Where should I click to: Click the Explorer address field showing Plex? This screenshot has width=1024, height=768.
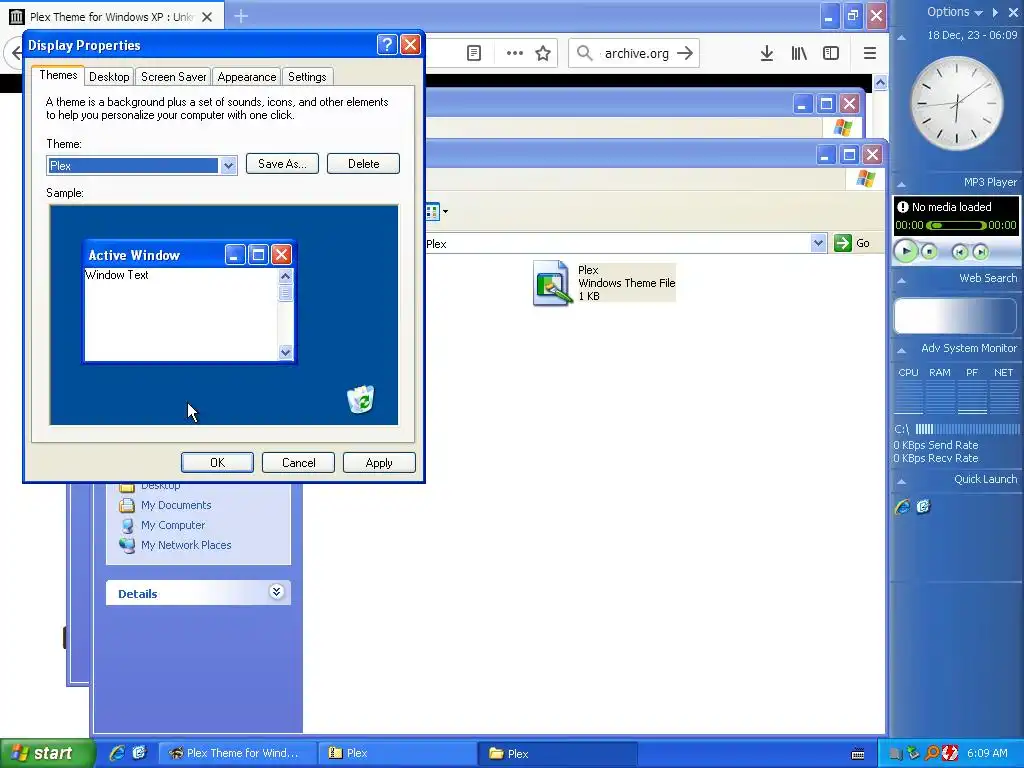[x=617, y=244]
